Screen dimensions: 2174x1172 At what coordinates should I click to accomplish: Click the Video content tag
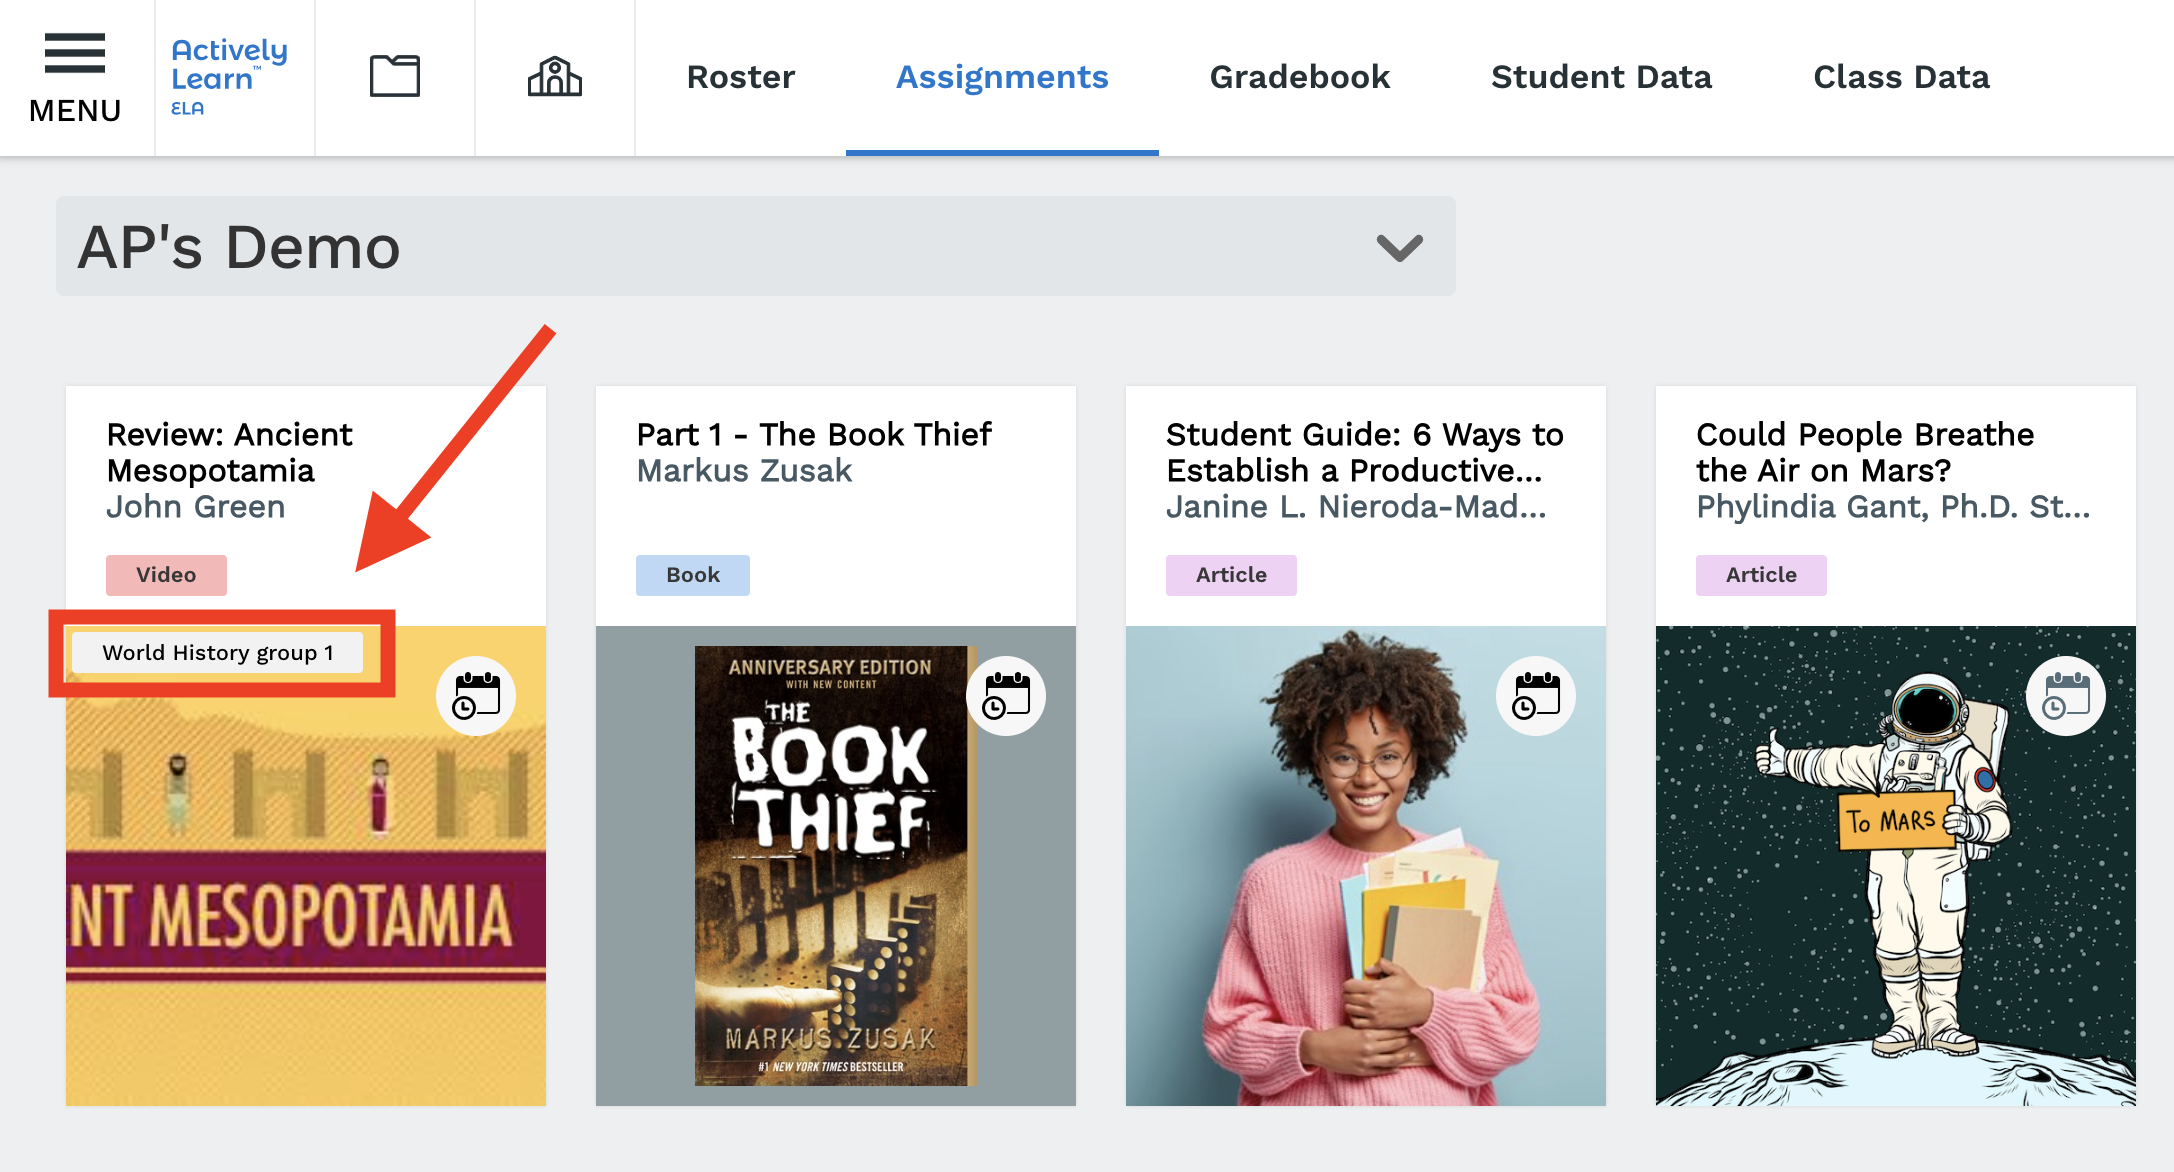(166, 575)
